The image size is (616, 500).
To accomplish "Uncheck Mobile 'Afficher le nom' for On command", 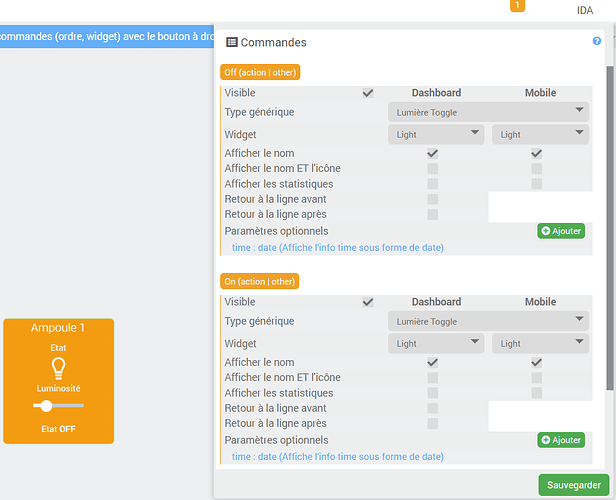I will [537, 363].
